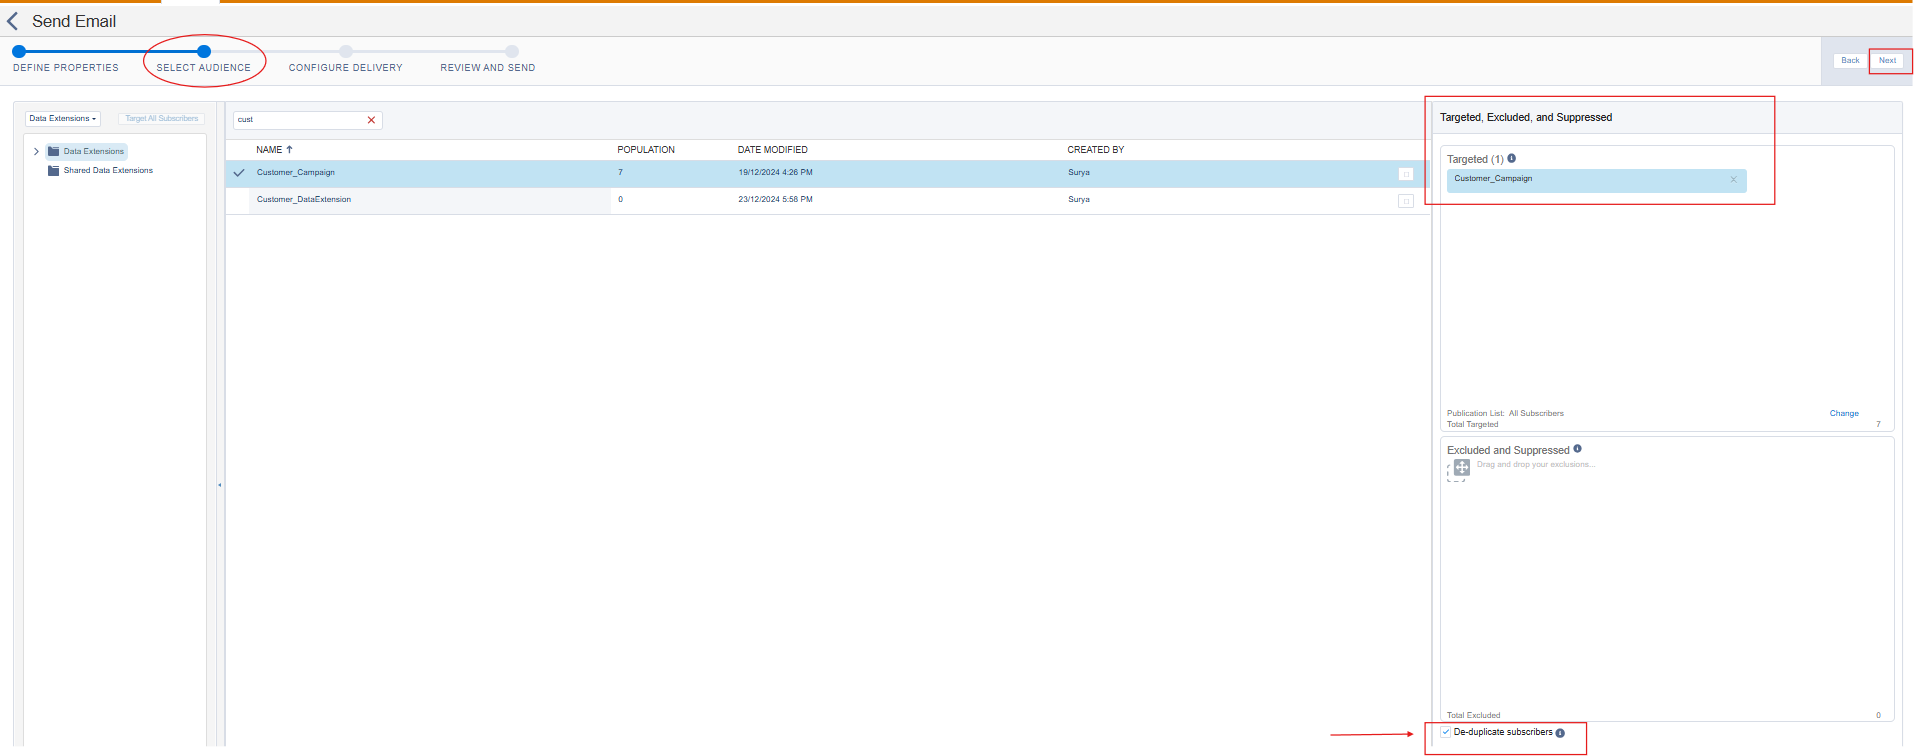Click the square box on Customer_DataExtension row

1405,201
